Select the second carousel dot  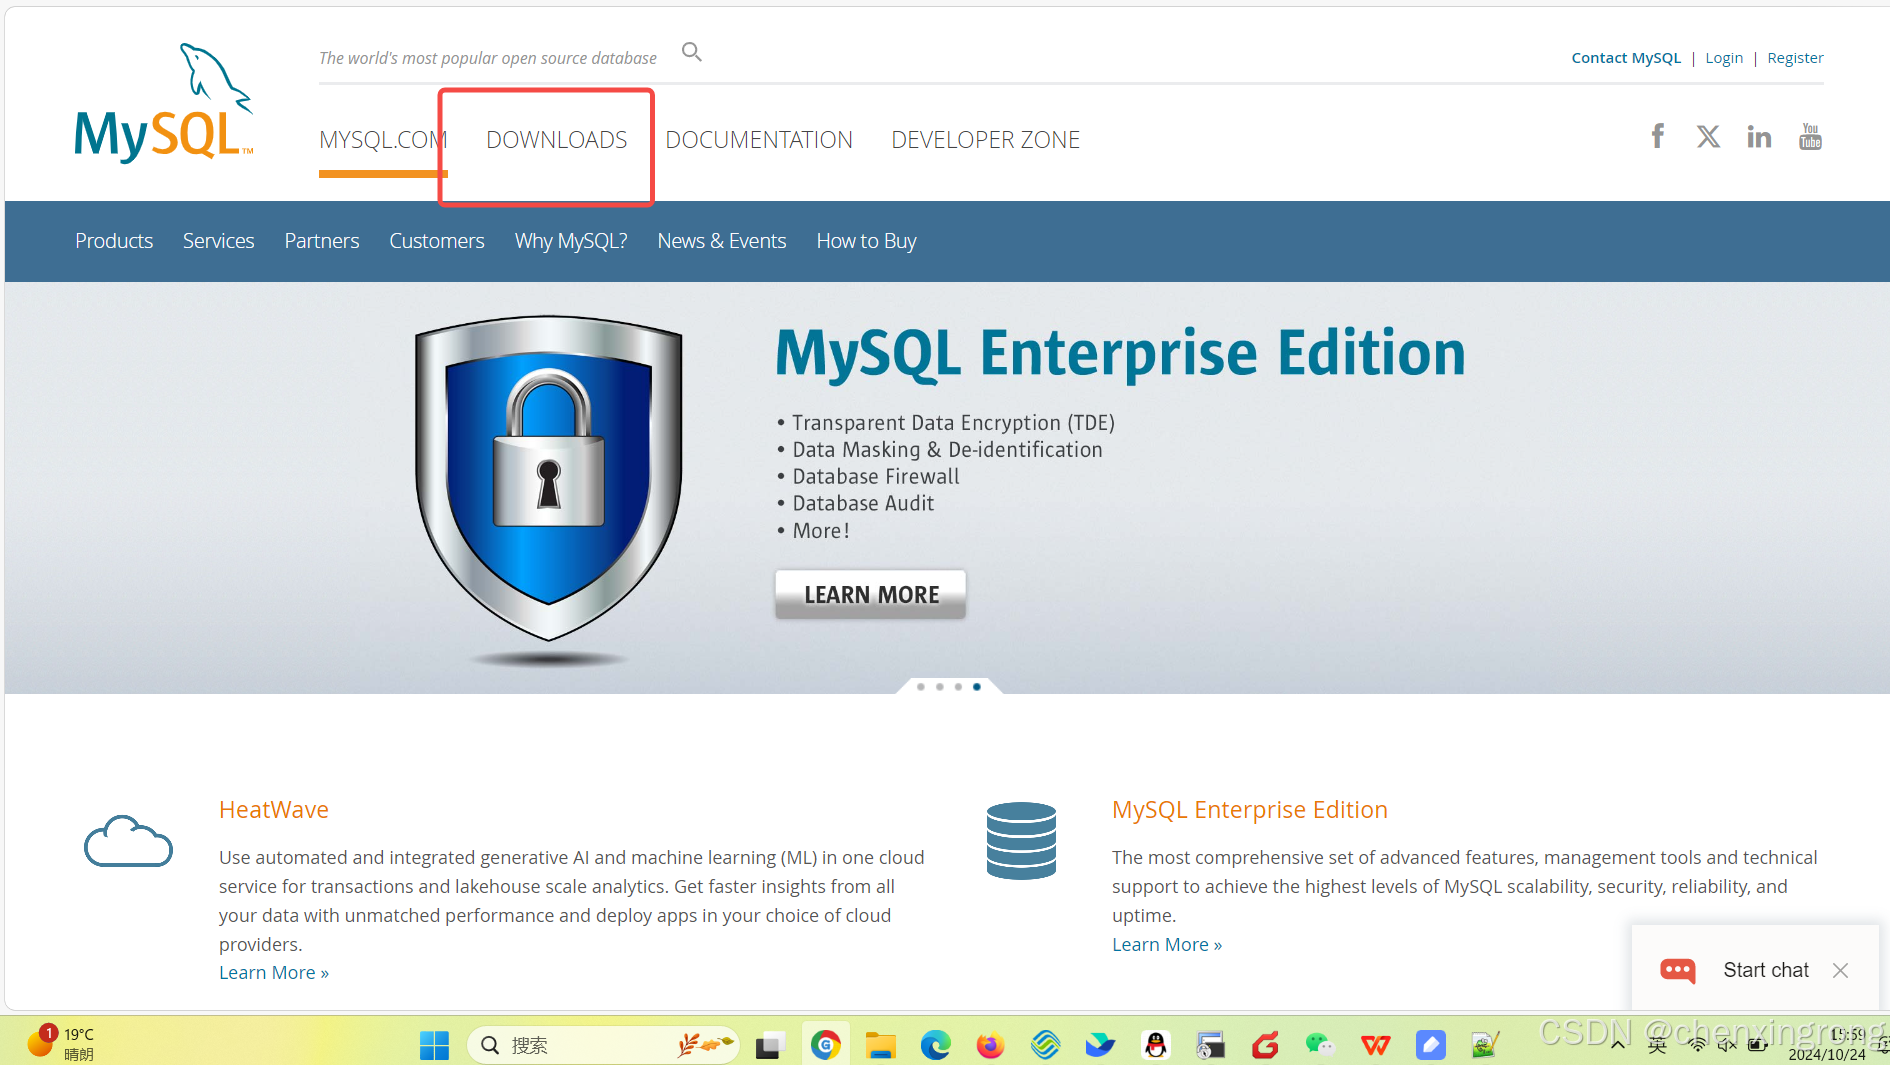click(x=940, y=687)
